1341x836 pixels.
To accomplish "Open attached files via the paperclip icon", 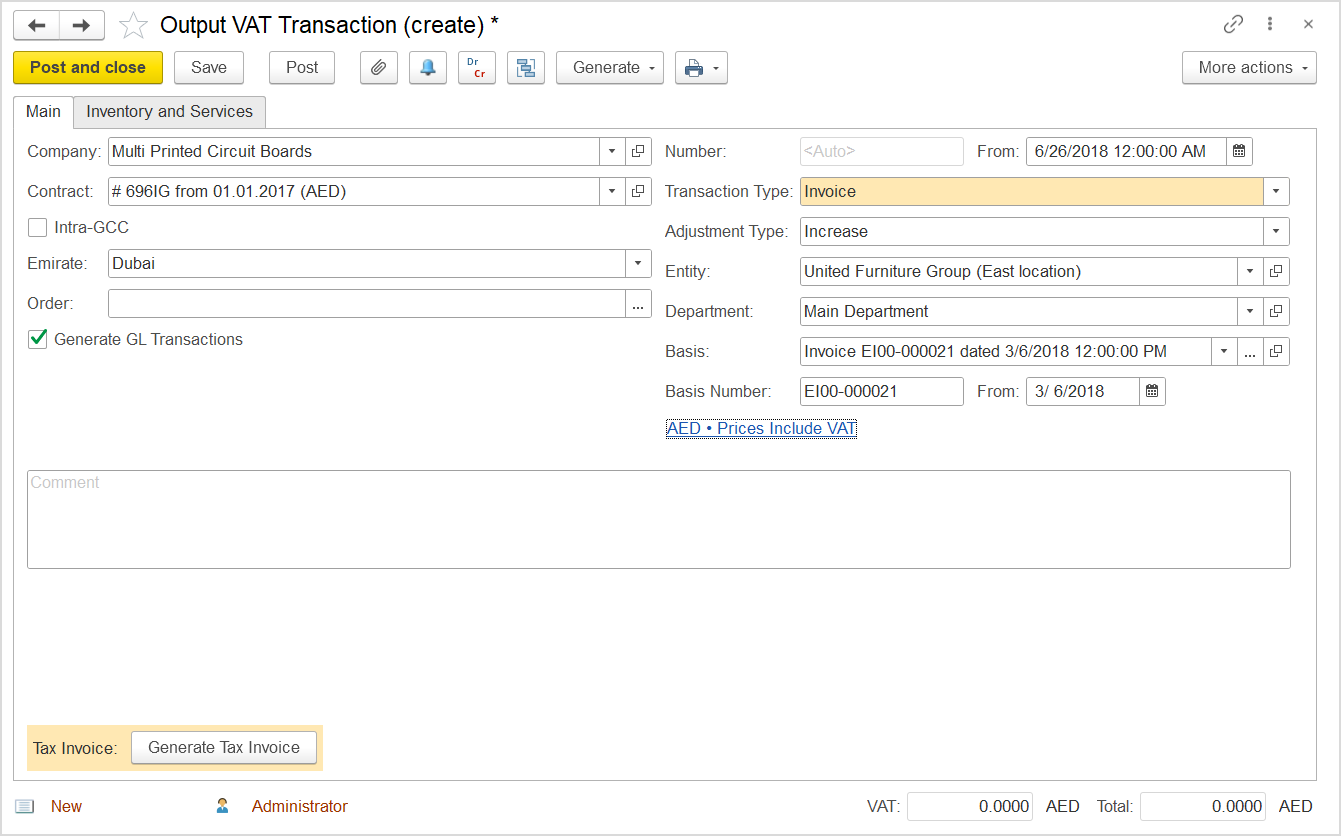I will click(x=379, y=68).
